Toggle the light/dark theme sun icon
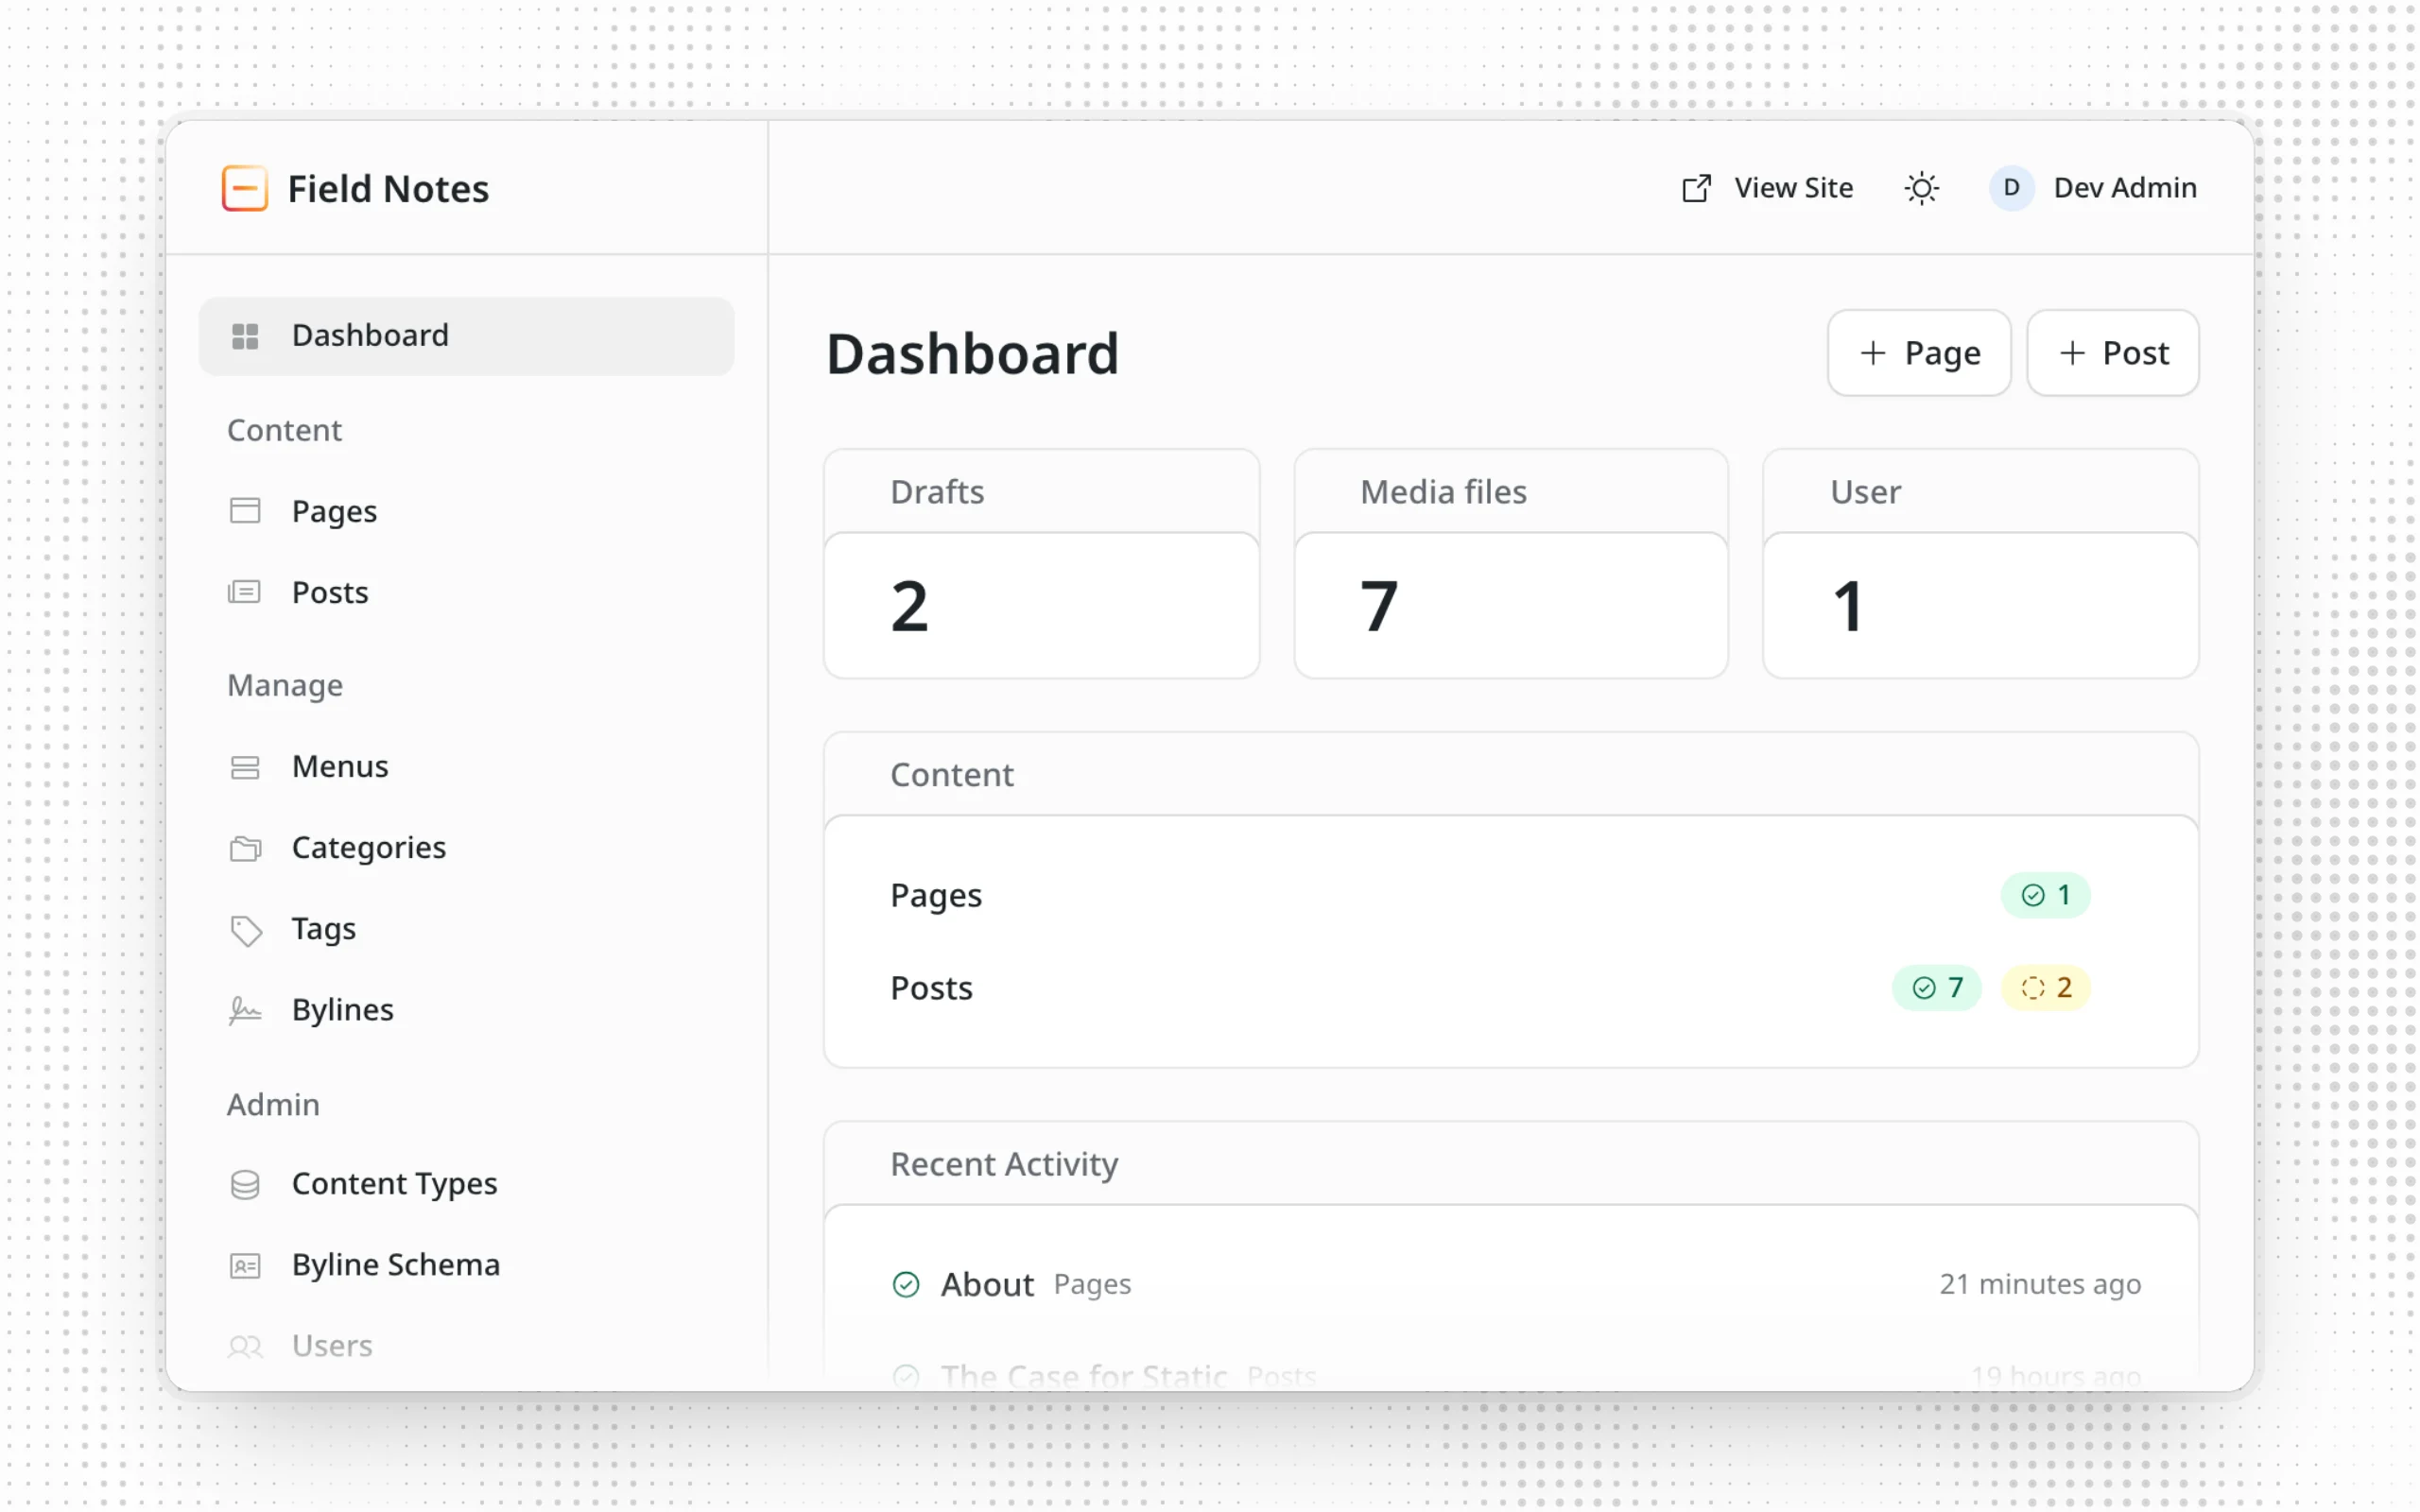 [1922, 188]
